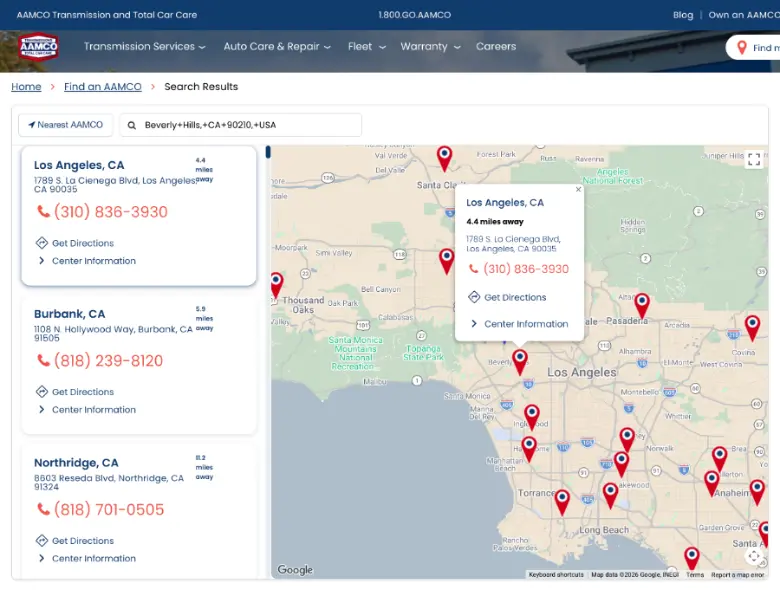This screenshot has width=780, height=590.
Task: Expand the Warranty dropdown menu
Action: (430, 46)
